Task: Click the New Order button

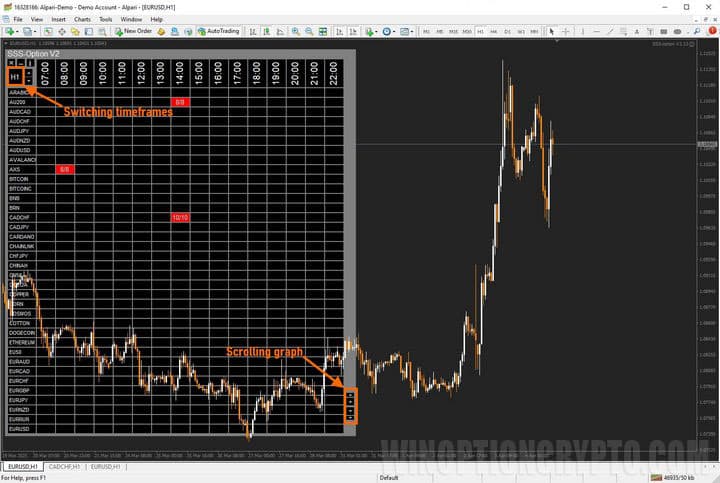Action: tap(133, 31)
